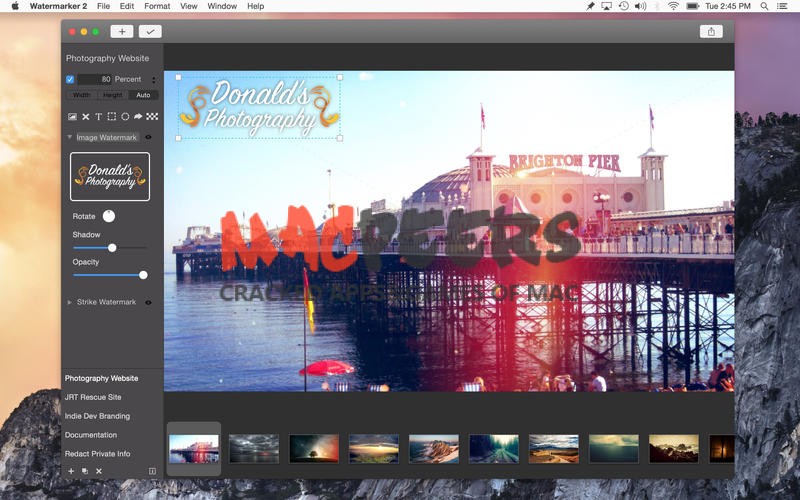The height and width of the screenshot is (500, 800).
Task: Click the Shadow slider
Action: pyautogui.click(x=110, y=248)
